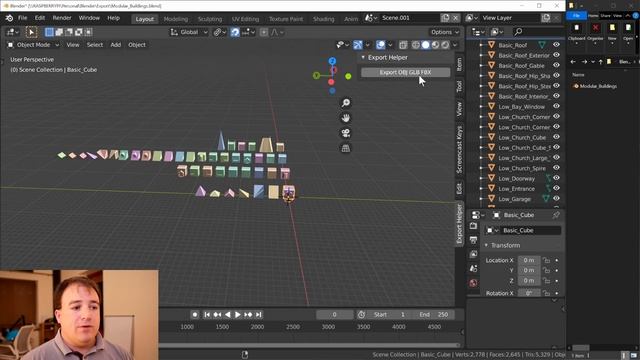Open the Screencast Keys sidebar tab
This screenshot has height=360, width=640.
(x=459, y=149)
